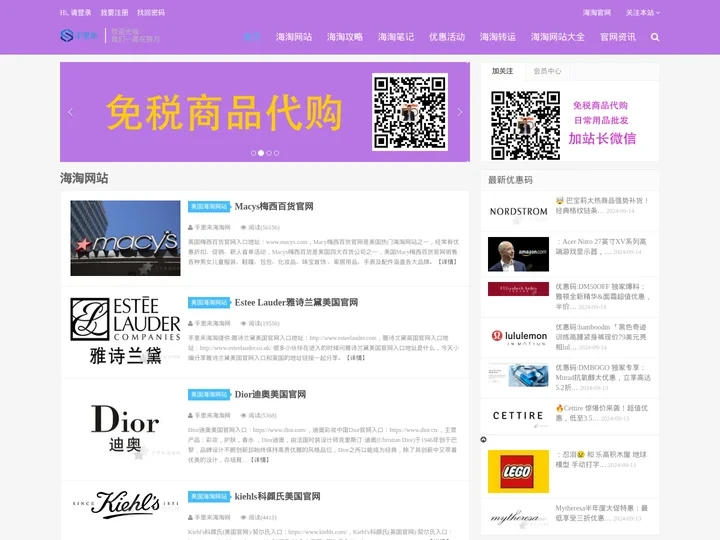
Task: Open the LEGO logo coupon
Action: coord(518,471)
